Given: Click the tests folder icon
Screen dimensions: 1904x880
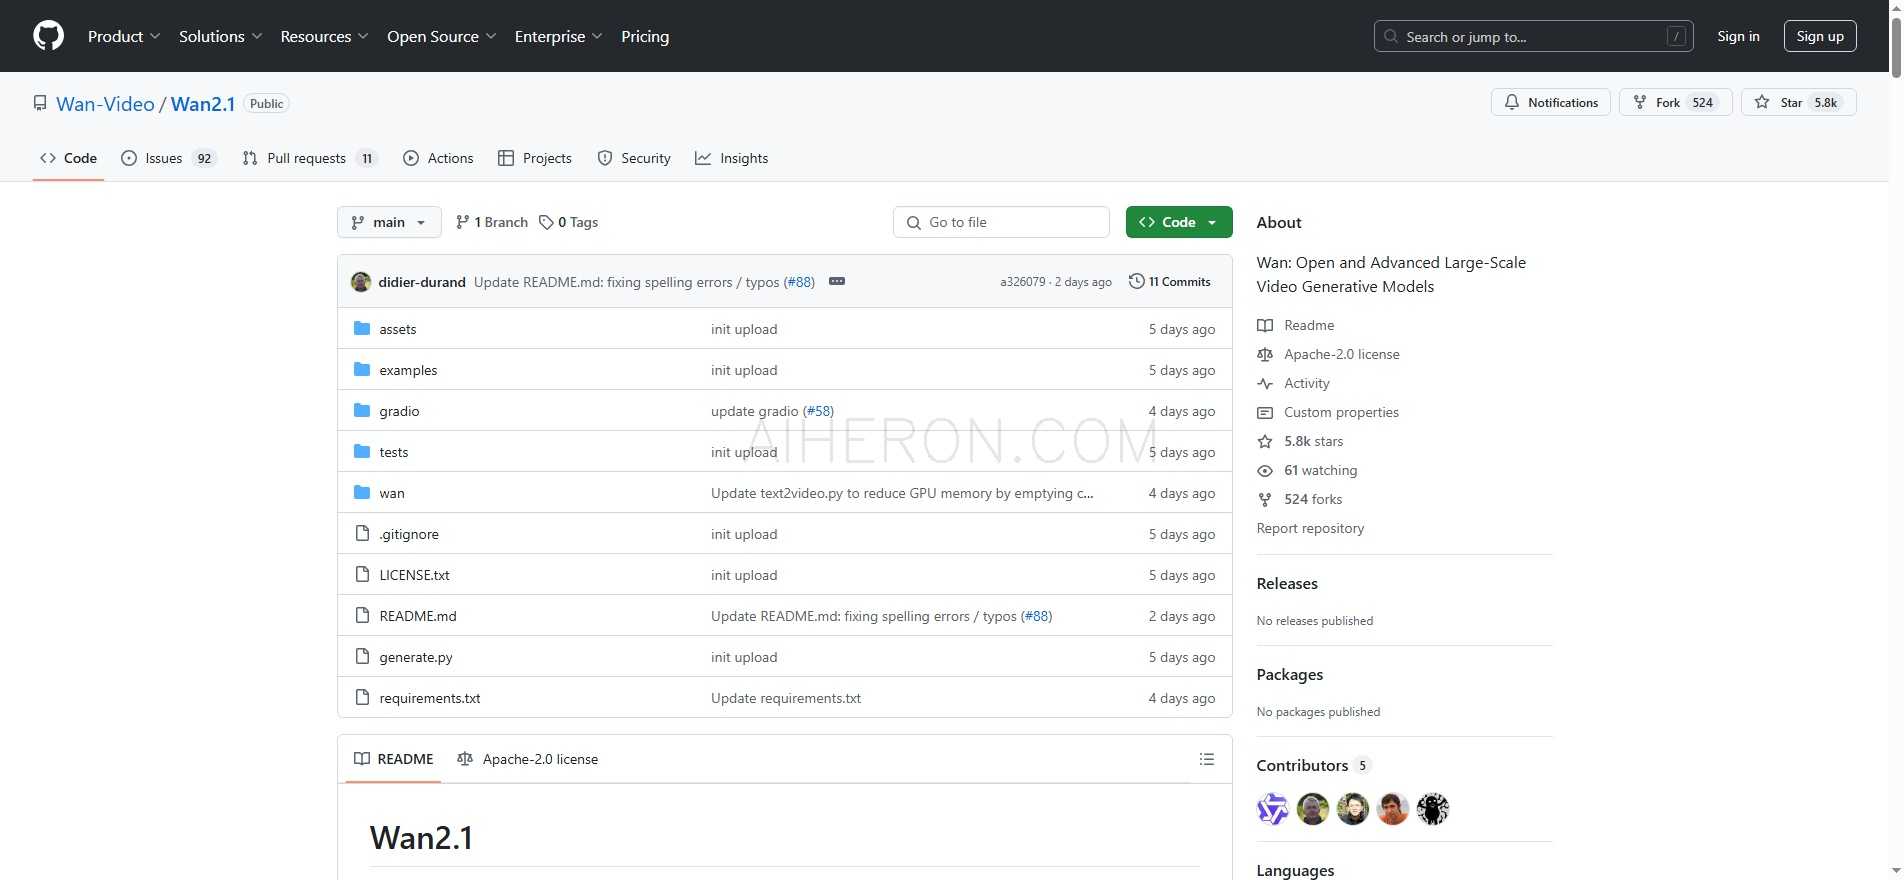Looking at the screenshot, I should coord(362,451).
